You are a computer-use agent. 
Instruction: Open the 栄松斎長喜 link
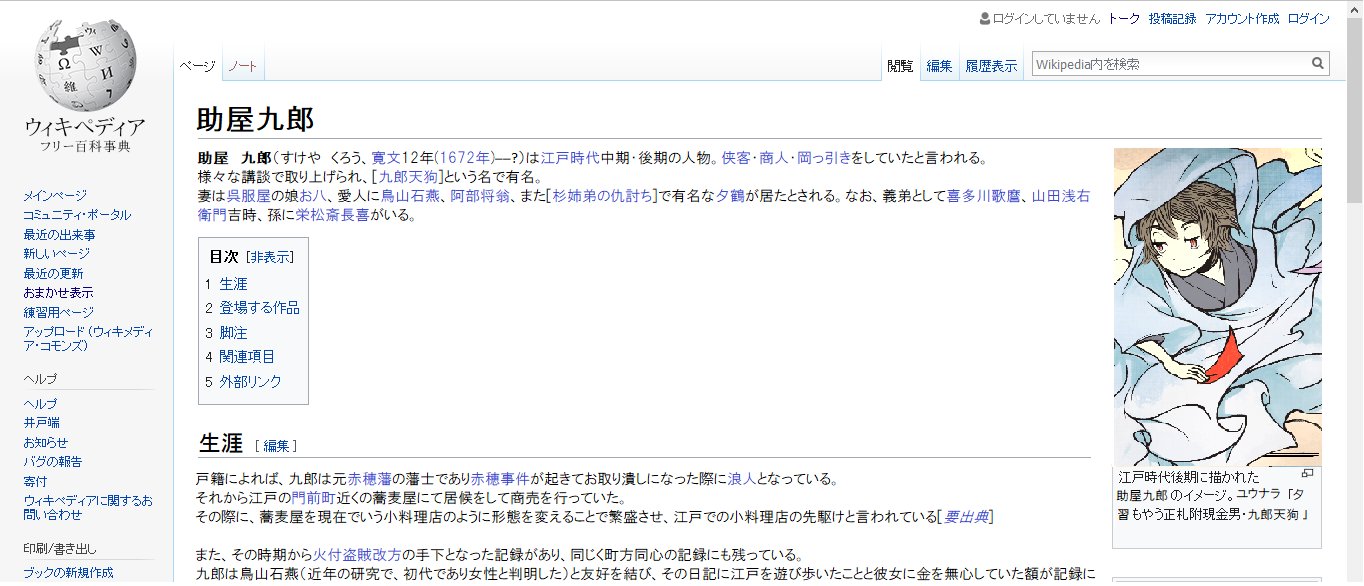click(333, 215)
